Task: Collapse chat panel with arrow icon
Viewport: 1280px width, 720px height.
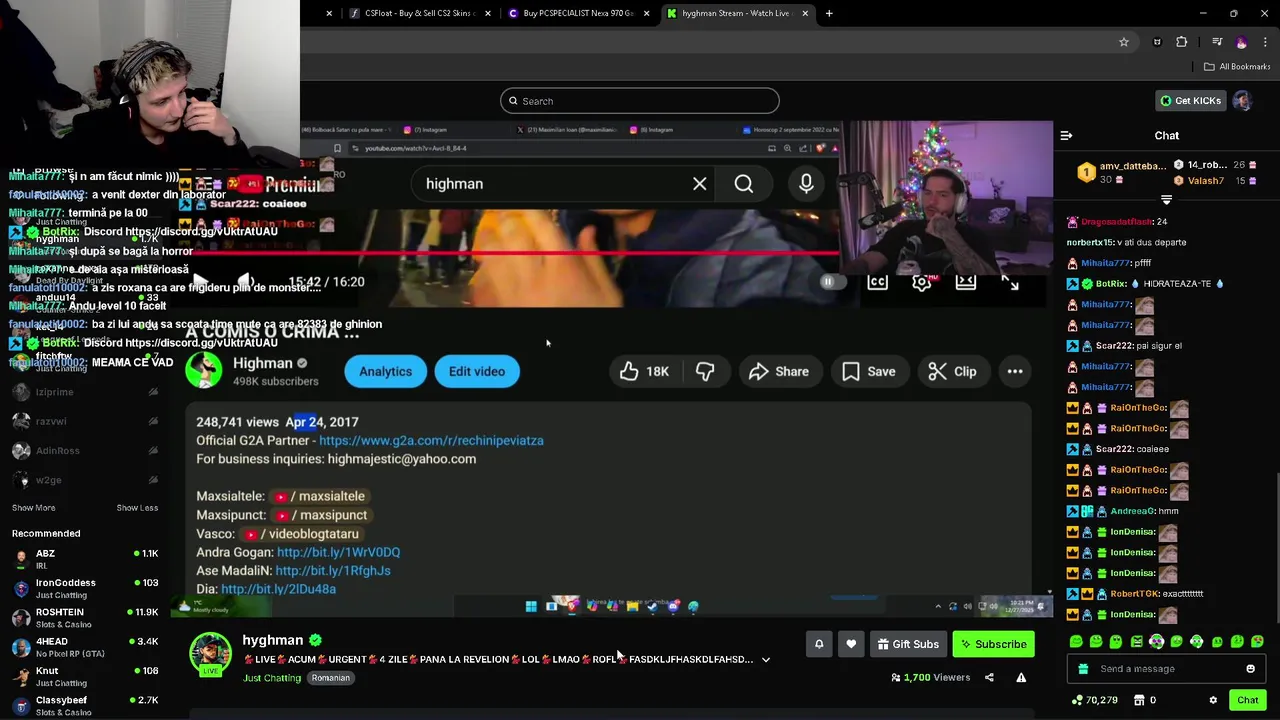Action: [x=1066, y=135]
